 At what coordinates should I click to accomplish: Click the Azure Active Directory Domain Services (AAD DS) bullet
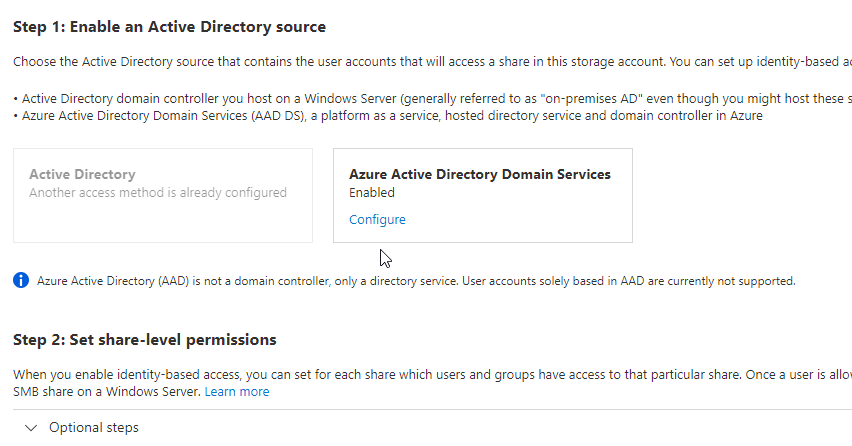tap(388, 116)
